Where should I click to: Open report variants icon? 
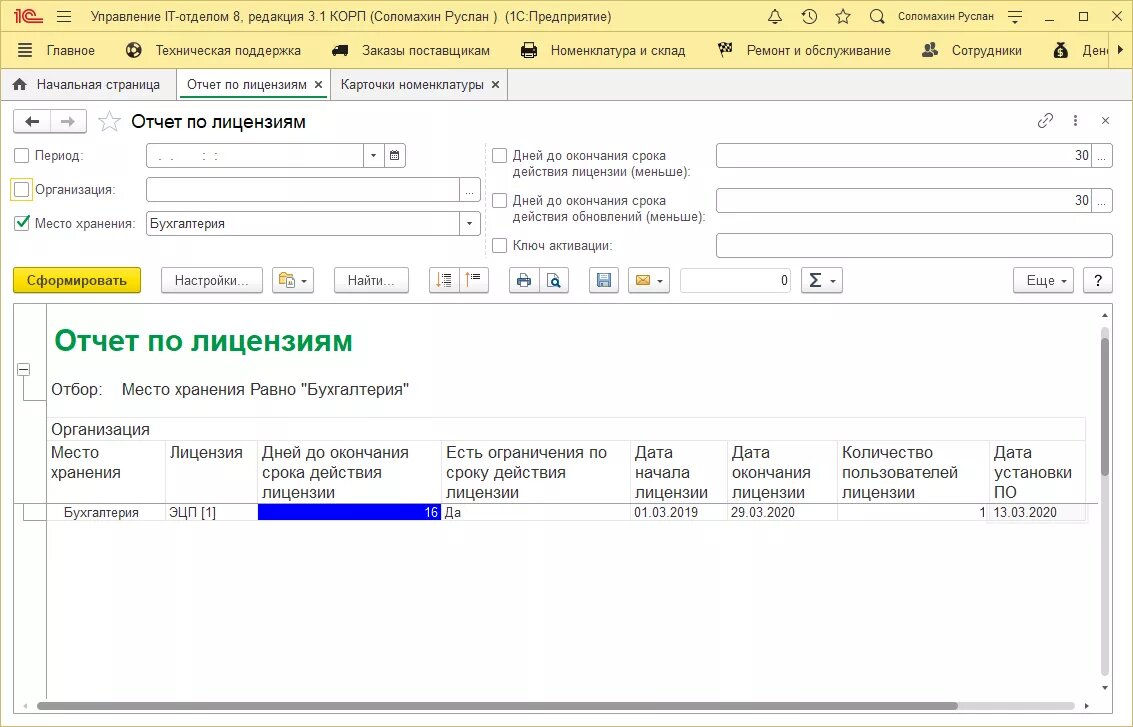tap(293, 280)
